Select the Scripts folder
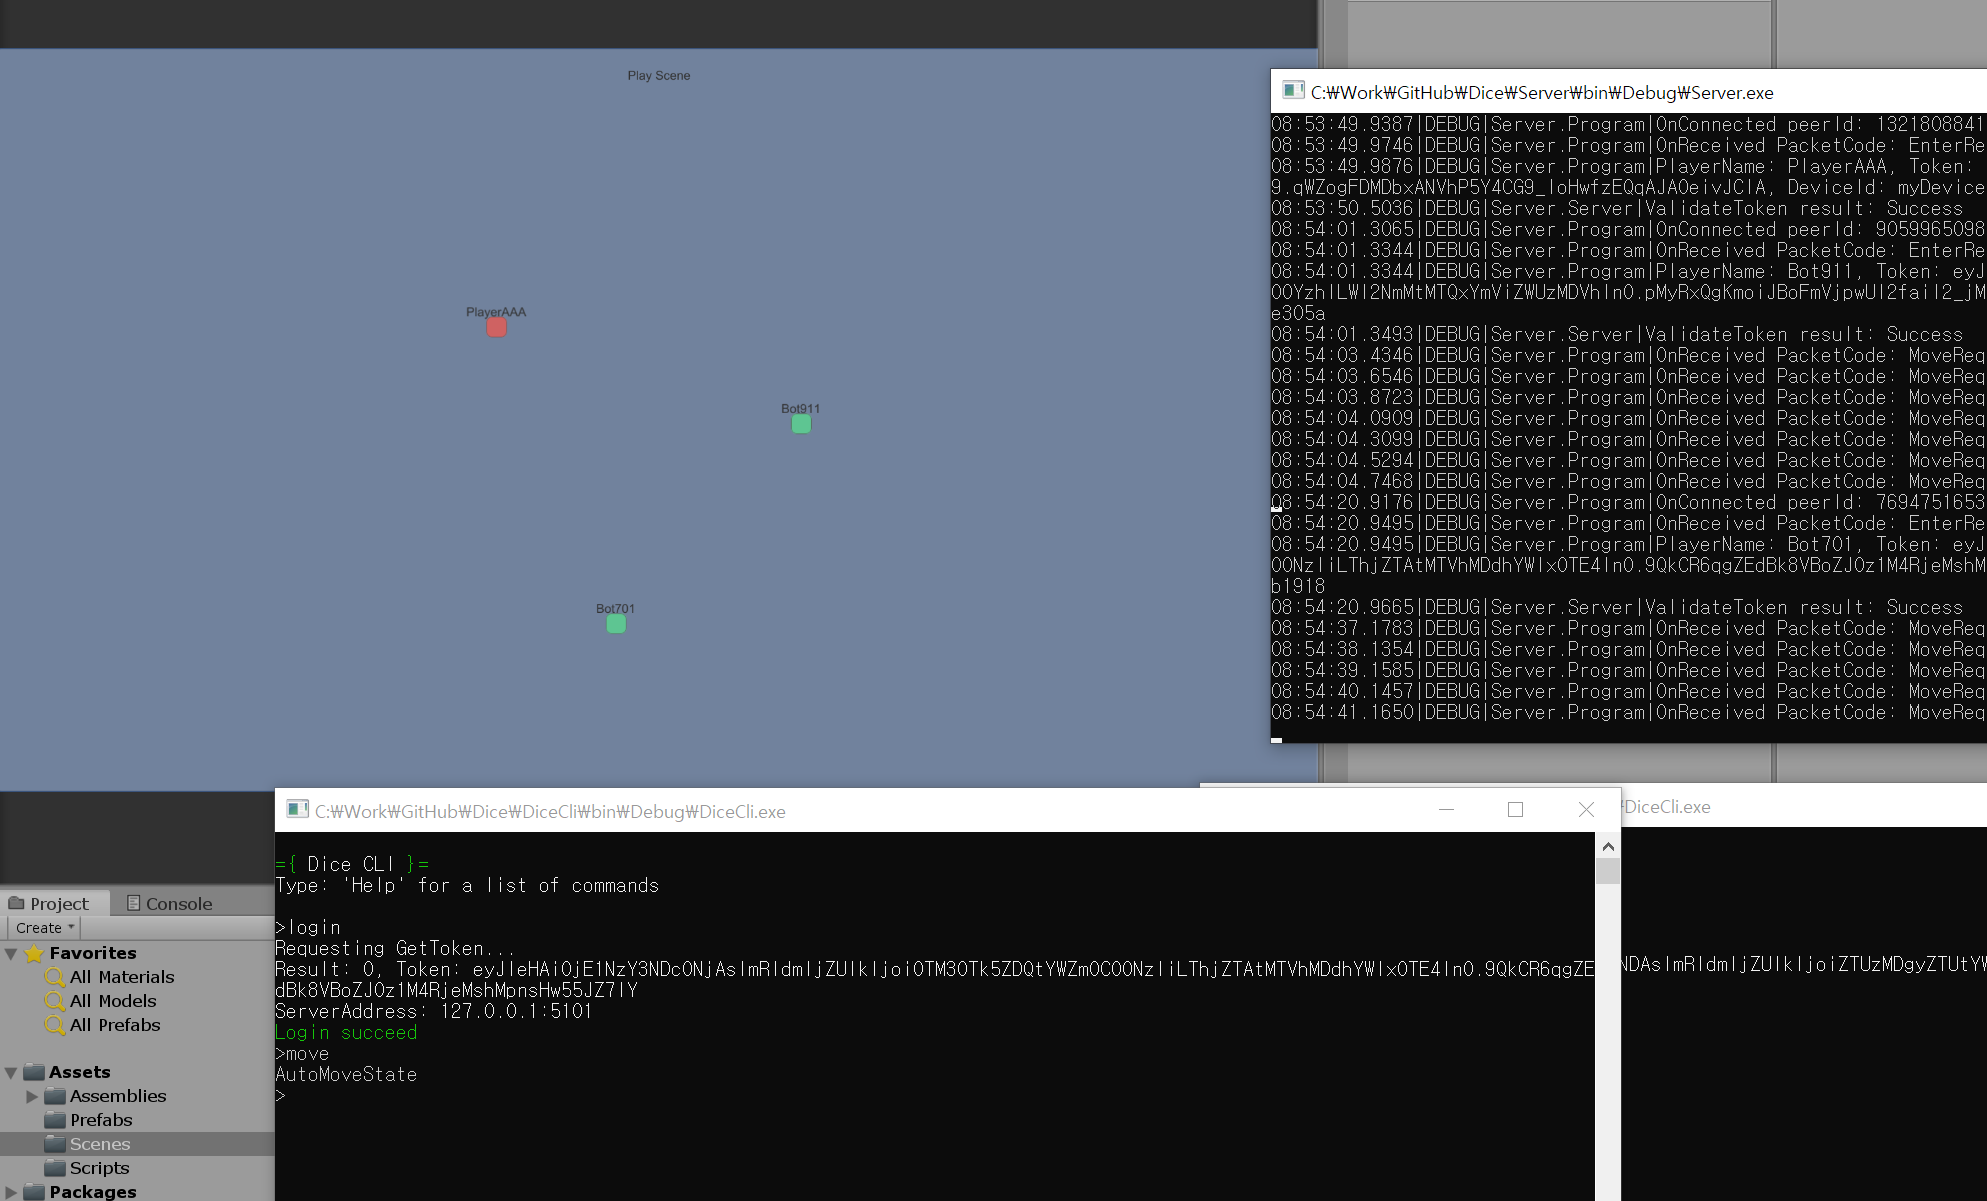Image resolution: width=1987 pixels, height=1201 pixels. click(x=99, y=1168)
